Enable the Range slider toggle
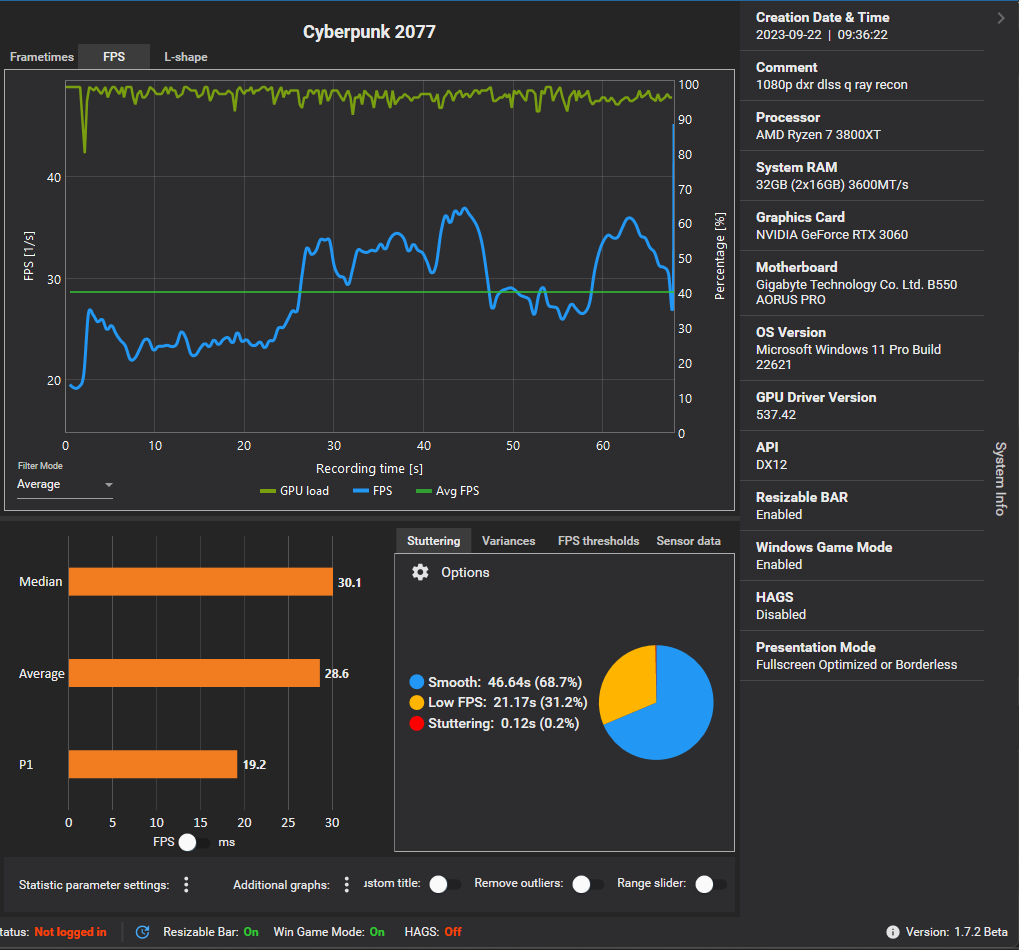This screenshot has width=1019, height=950. [x=711, y=884]
